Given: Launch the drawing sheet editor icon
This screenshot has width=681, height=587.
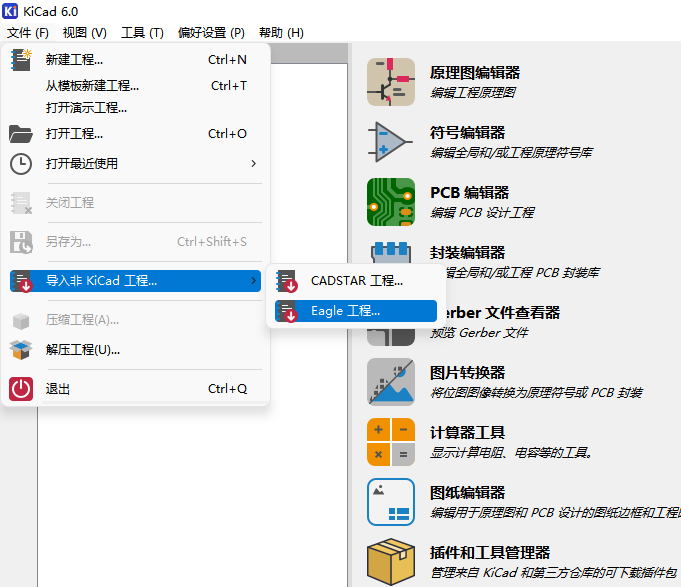Looking at the screenshot, I should pos(391,502).
